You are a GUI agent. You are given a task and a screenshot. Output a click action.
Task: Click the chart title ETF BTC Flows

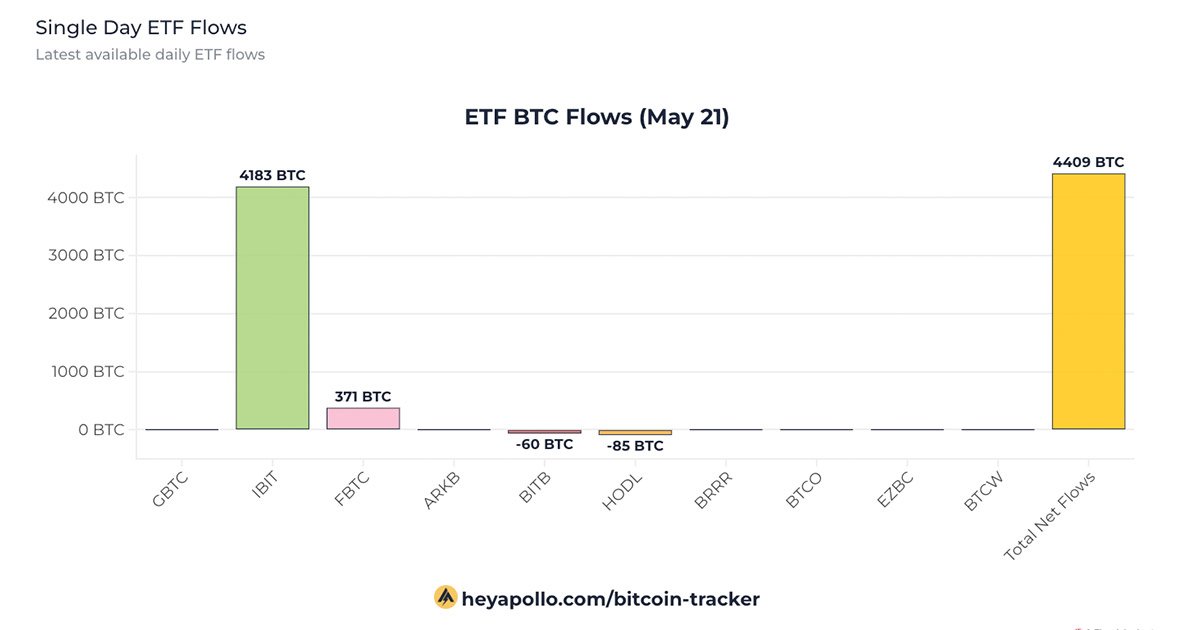coord(597,117)
